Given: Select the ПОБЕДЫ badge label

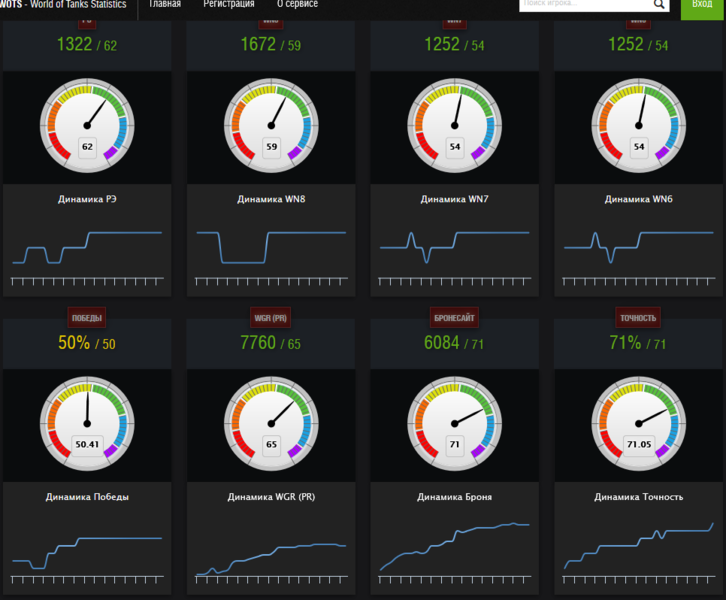Looking at the screenshot, I should (x=87, y=318).
